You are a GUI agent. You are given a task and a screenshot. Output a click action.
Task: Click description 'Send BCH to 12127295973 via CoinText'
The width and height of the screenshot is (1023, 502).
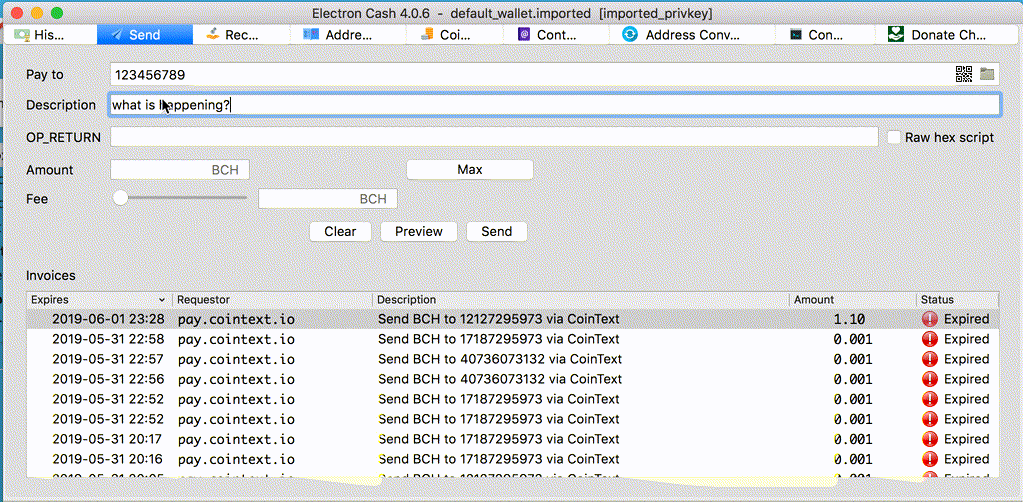point(498,319)
